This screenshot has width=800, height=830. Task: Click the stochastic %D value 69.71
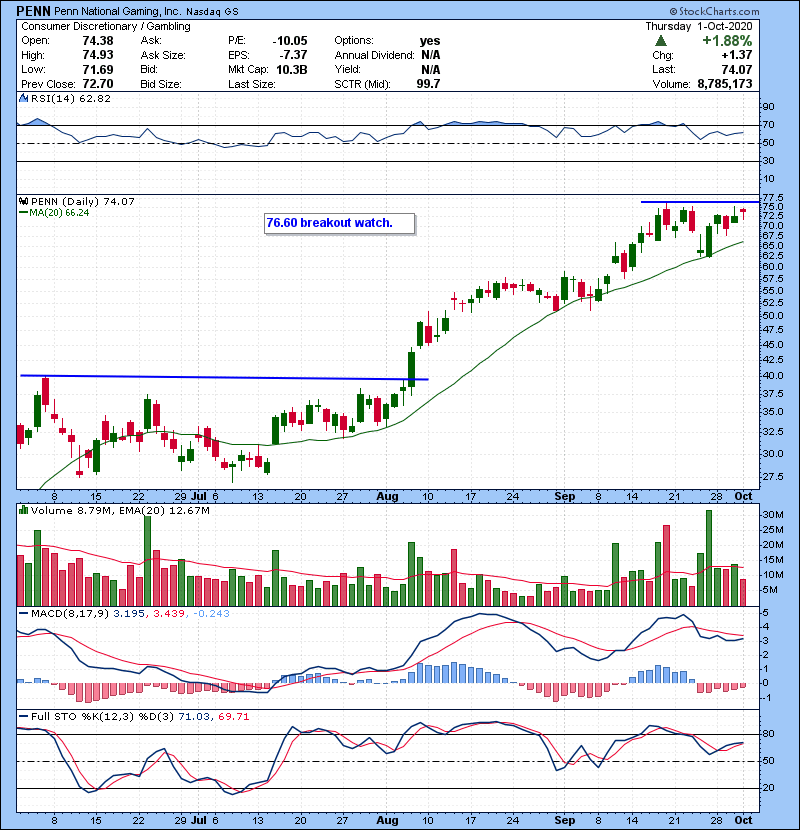[x=233, y=717]
